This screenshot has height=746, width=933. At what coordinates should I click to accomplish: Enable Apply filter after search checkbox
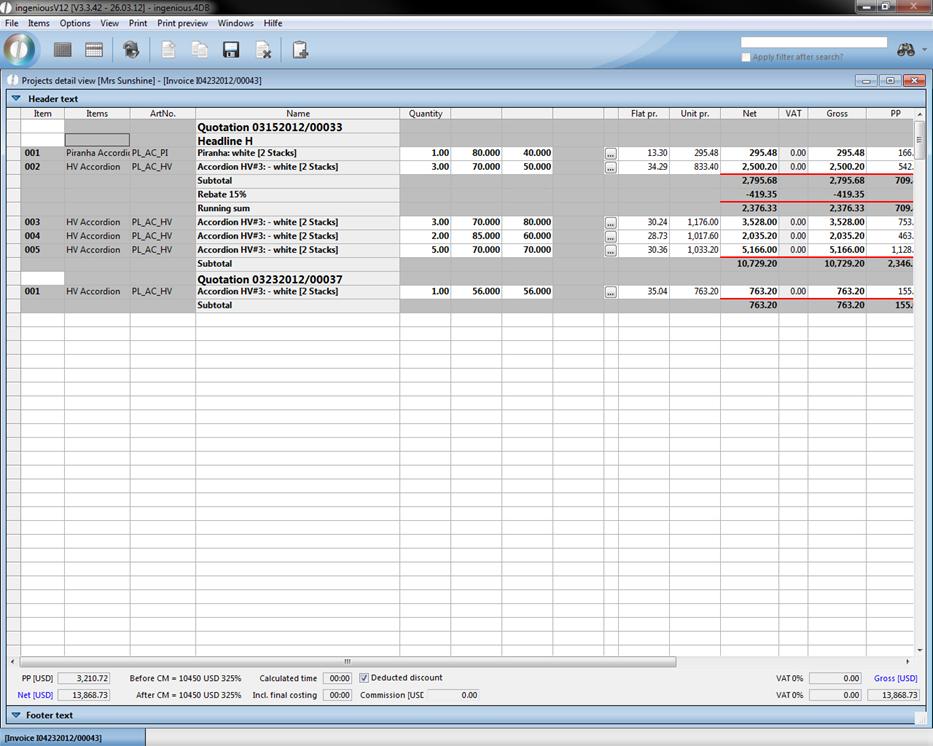(746, 57)
